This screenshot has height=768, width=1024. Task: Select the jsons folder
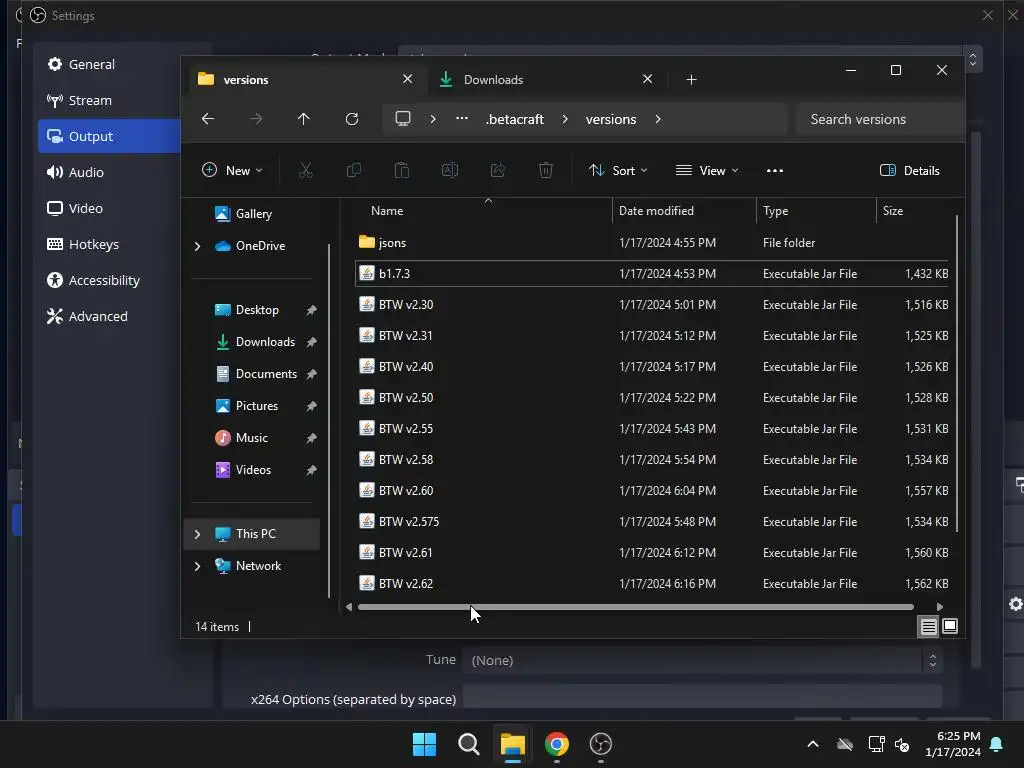point(653,243)
